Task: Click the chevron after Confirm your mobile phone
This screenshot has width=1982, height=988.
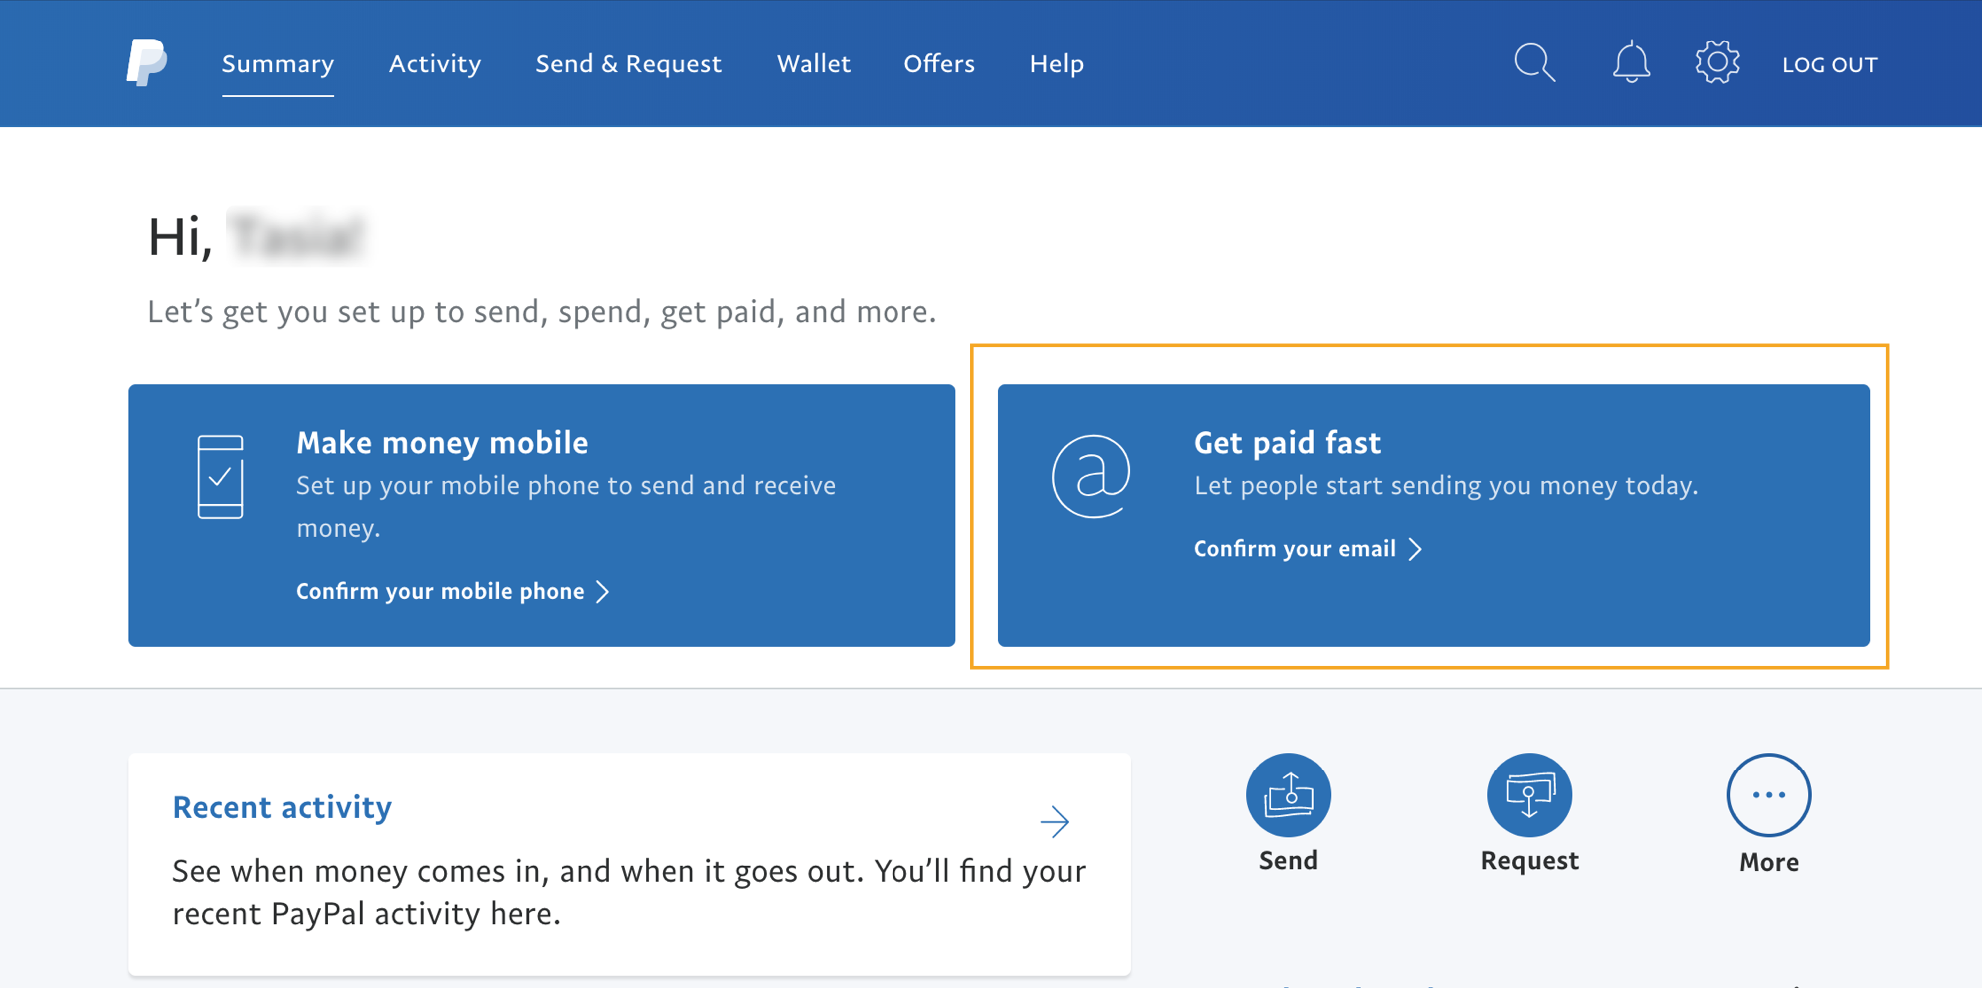Action: (x=602, y=592)
